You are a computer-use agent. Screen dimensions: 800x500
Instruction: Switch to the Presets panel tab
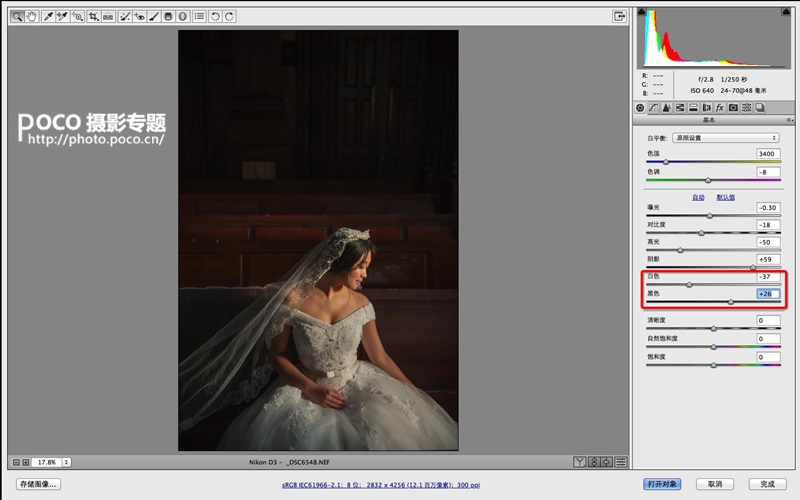(746, 108)
